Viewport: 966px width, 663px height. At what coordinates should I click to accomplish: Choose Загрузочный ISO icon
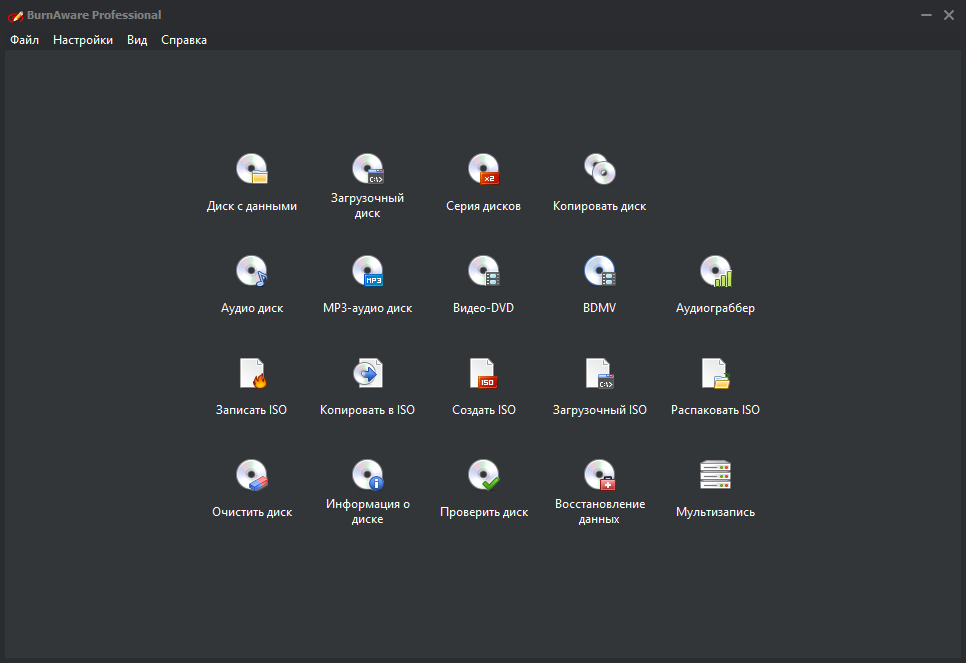tap(599, 373)
